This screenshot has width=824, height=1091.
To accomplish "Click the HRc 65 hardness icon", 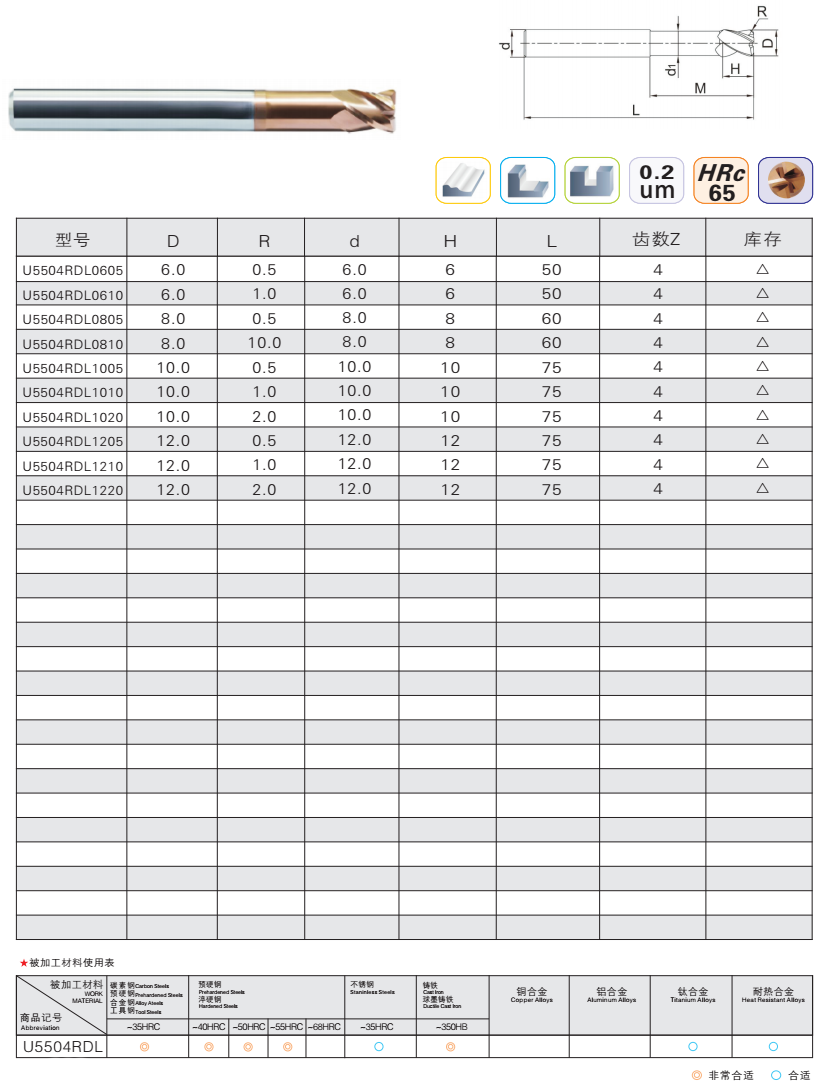I will point(721,181).
